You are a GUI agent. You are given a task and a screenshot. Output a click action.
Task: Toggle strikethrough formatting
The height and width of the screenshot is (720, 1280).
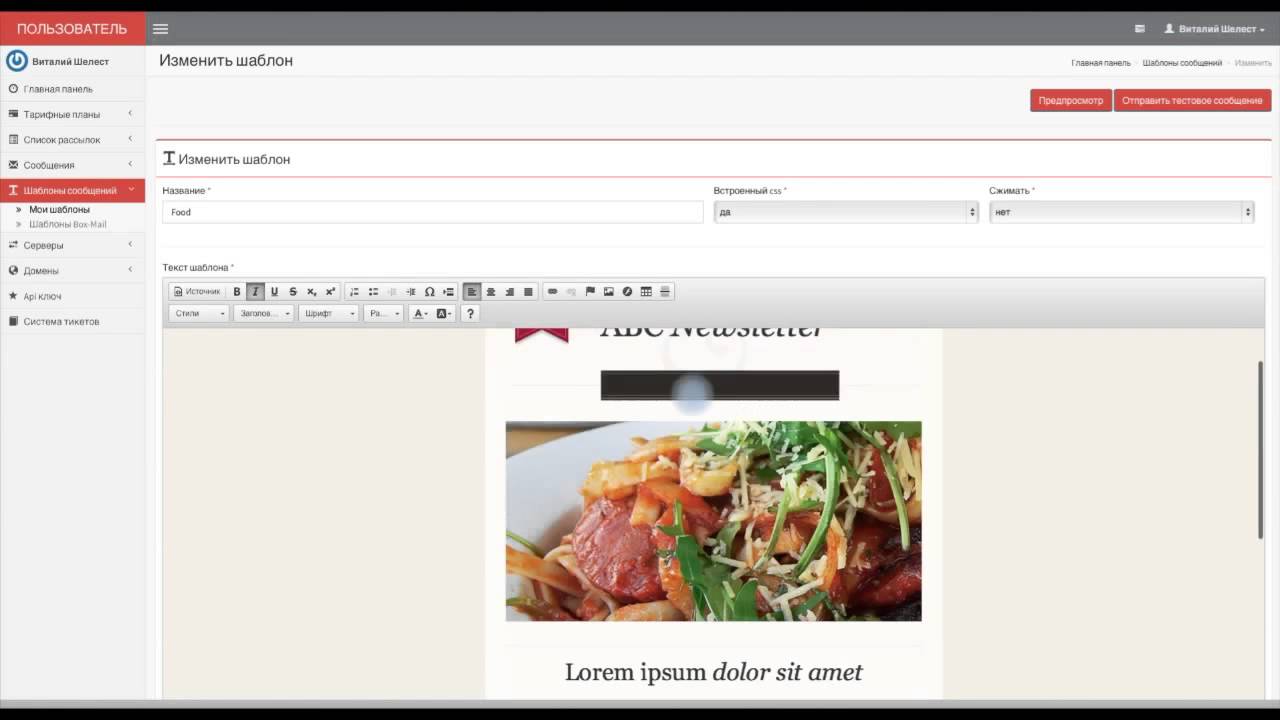click(x=293, y=292)
